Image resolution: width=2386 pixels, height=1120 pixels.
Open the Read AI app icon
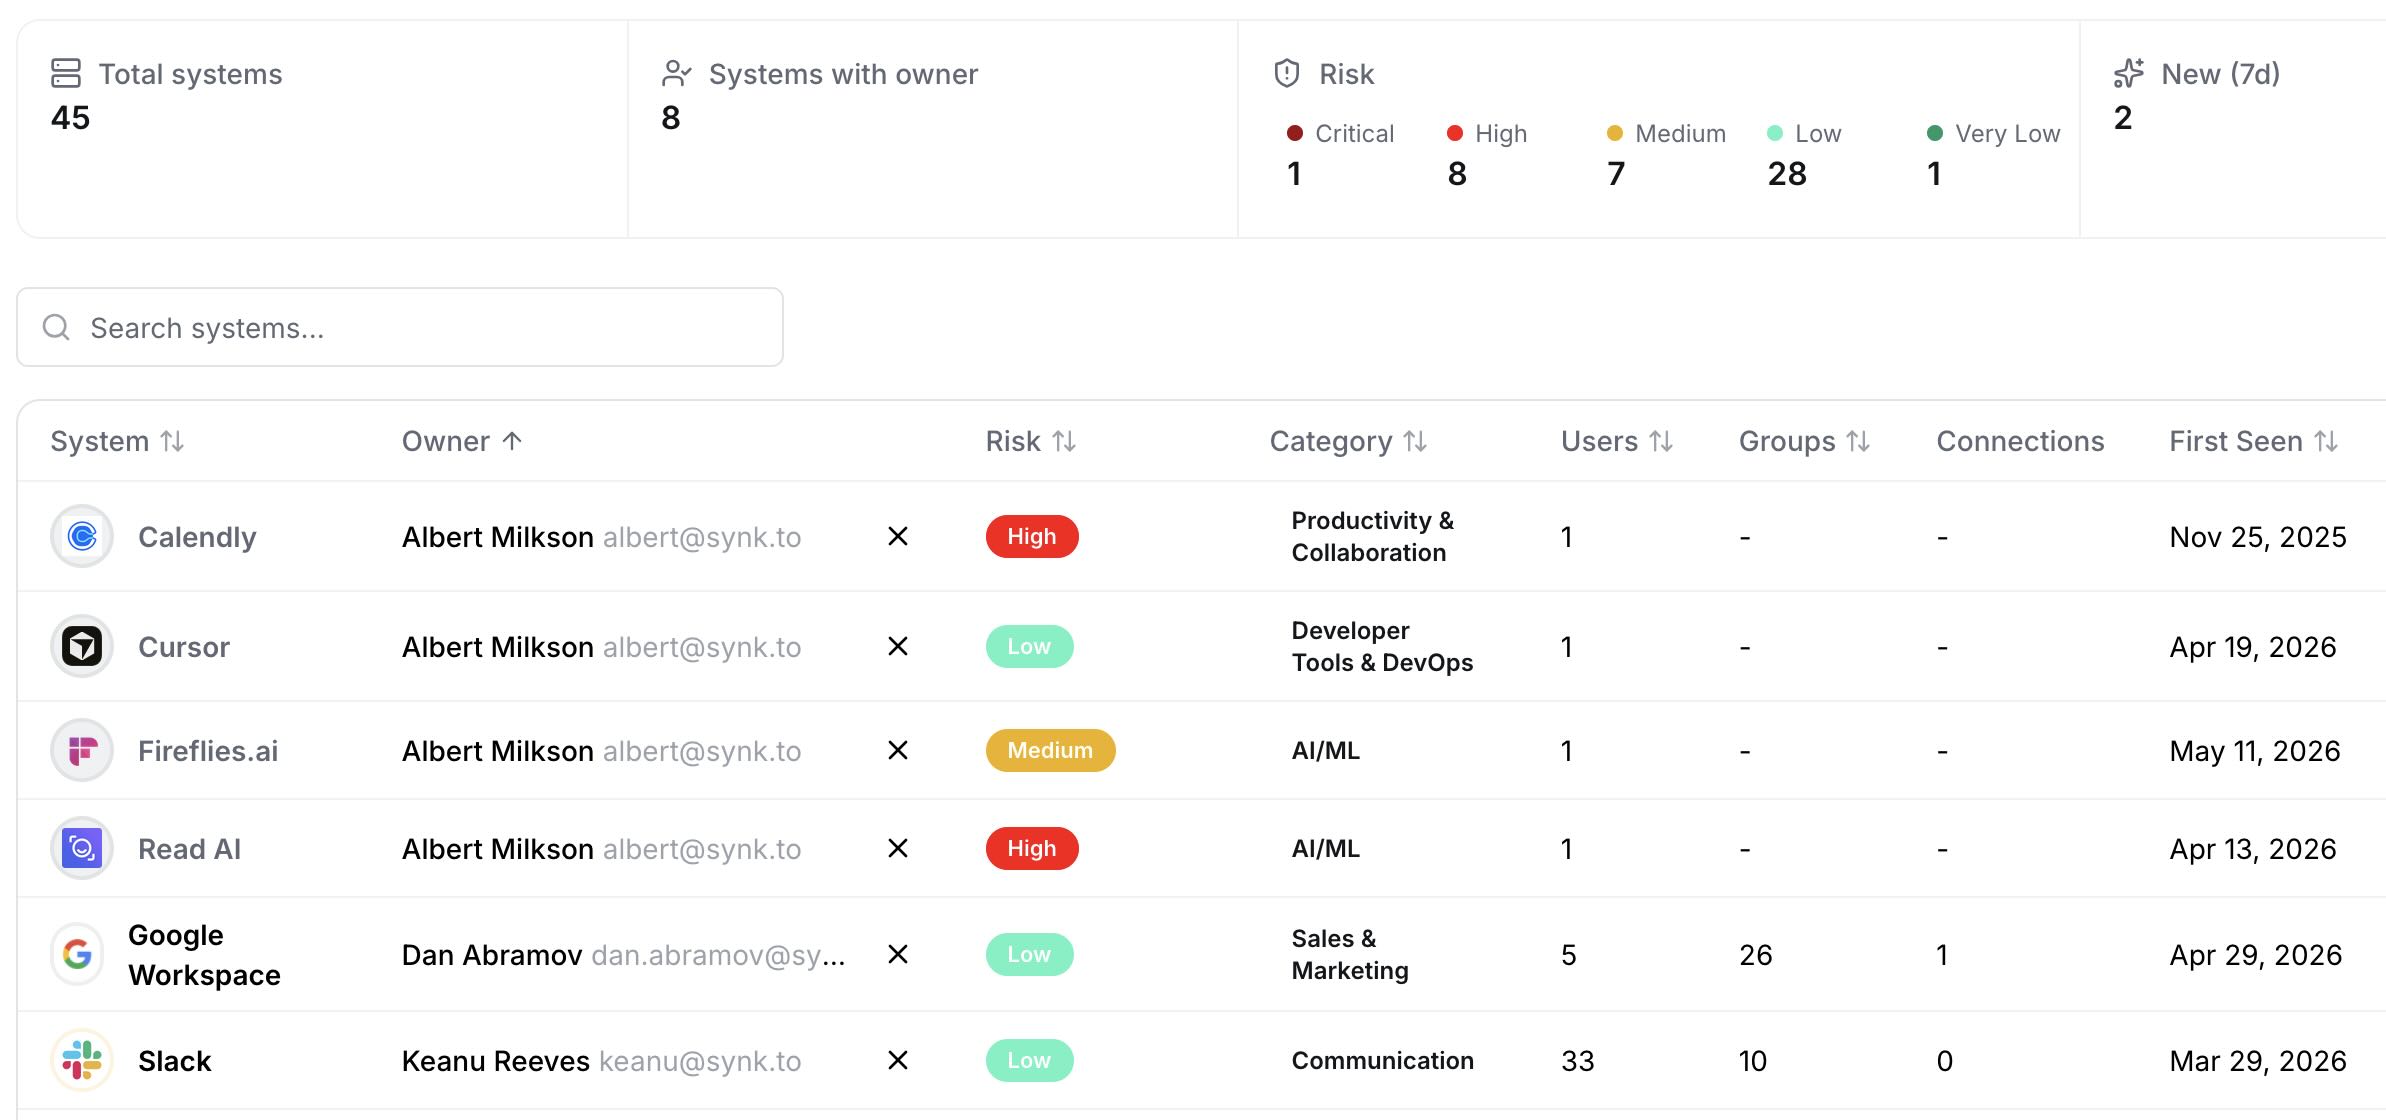pos(82,849)
